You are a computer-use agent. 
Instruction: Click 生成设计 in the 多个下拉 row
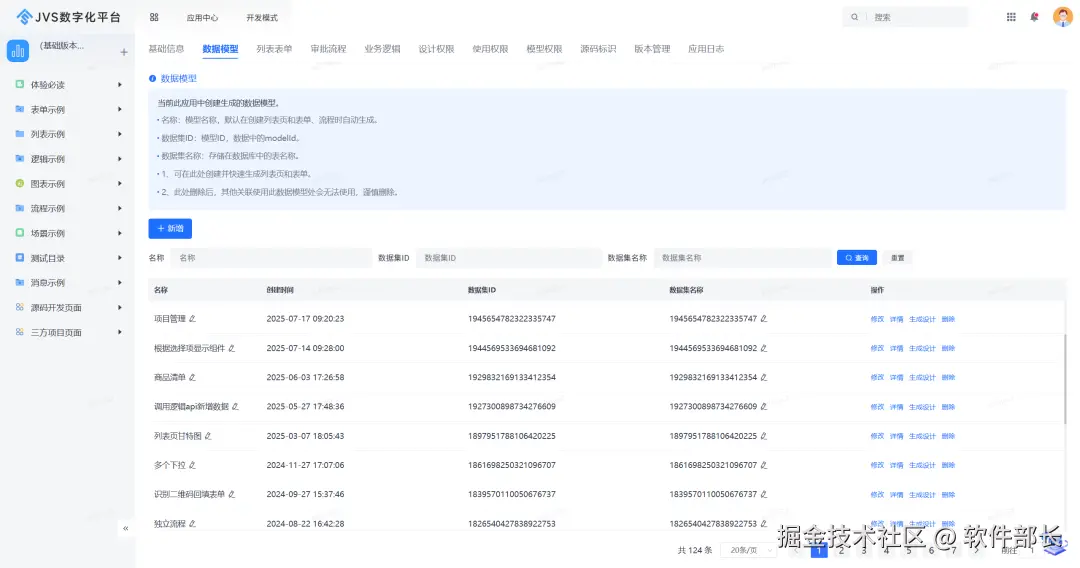[x=922, y=465]
